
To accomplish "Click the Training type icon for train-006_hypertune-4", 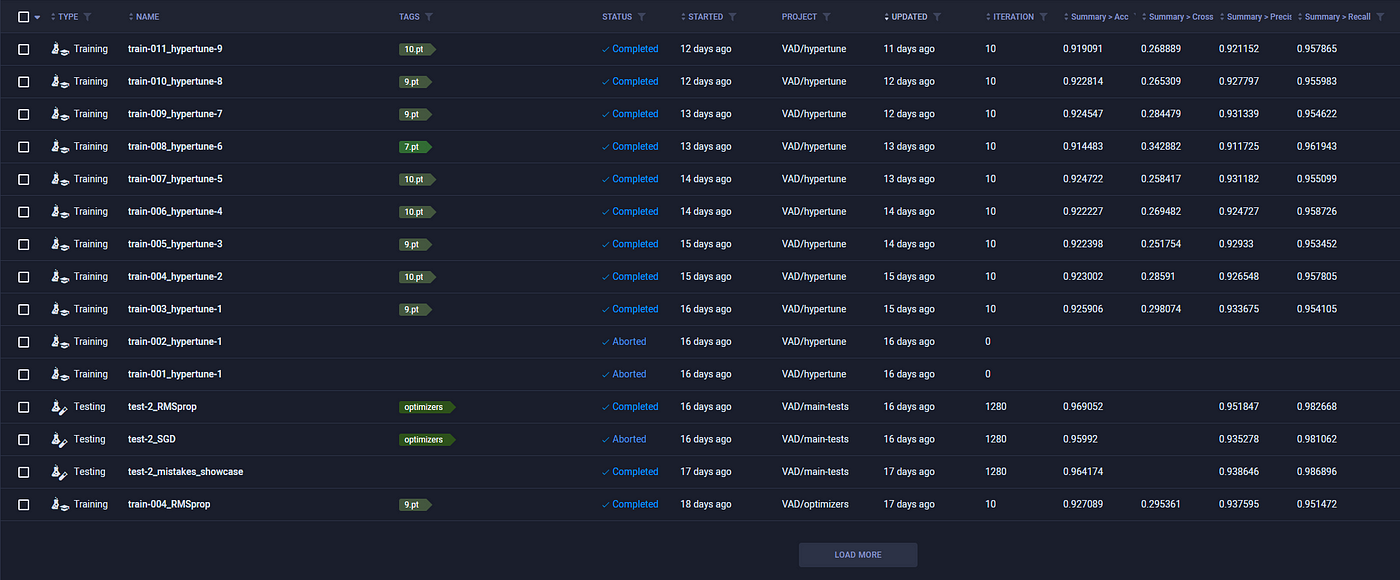I will tap(60, 211).
